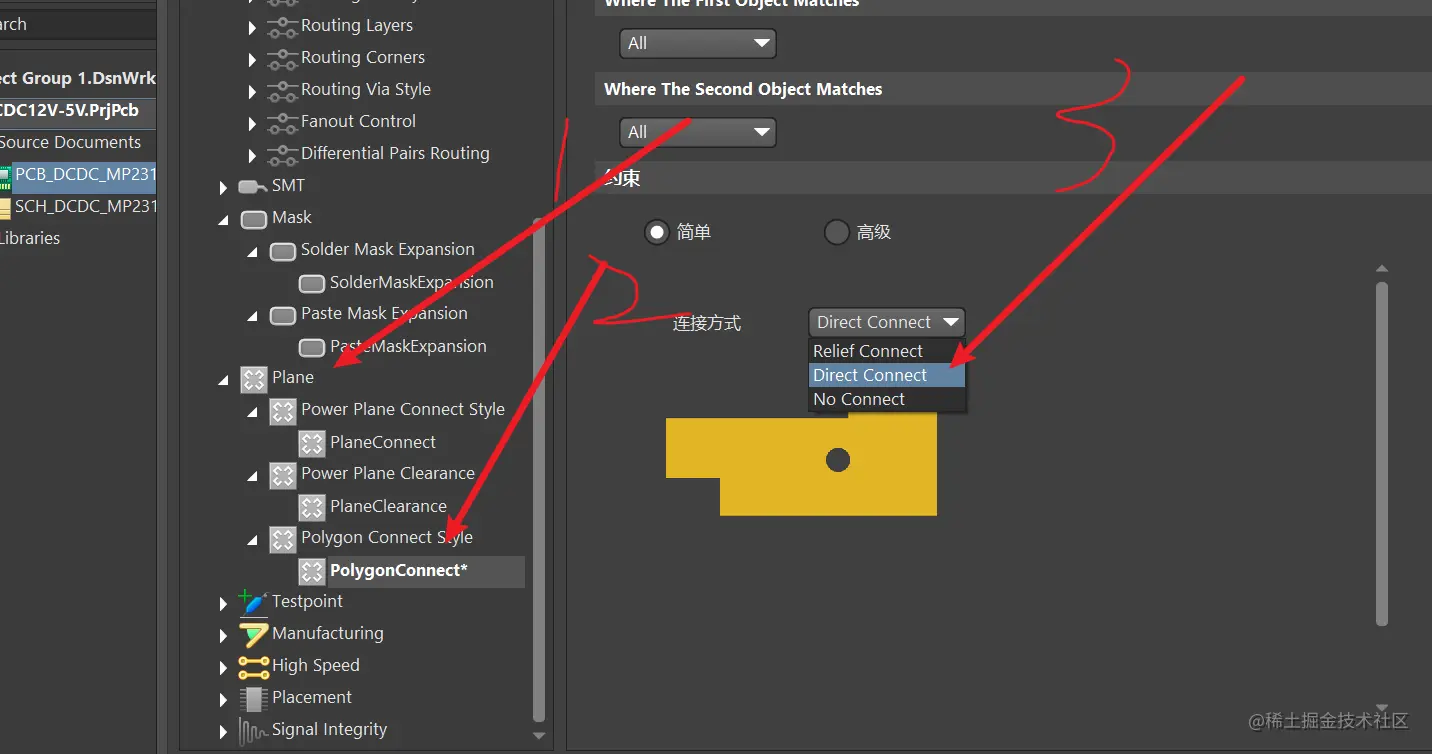This screenshot has width=1432, height=754.
Task: Select the PlaneConnect rule label
Action: 383,442
